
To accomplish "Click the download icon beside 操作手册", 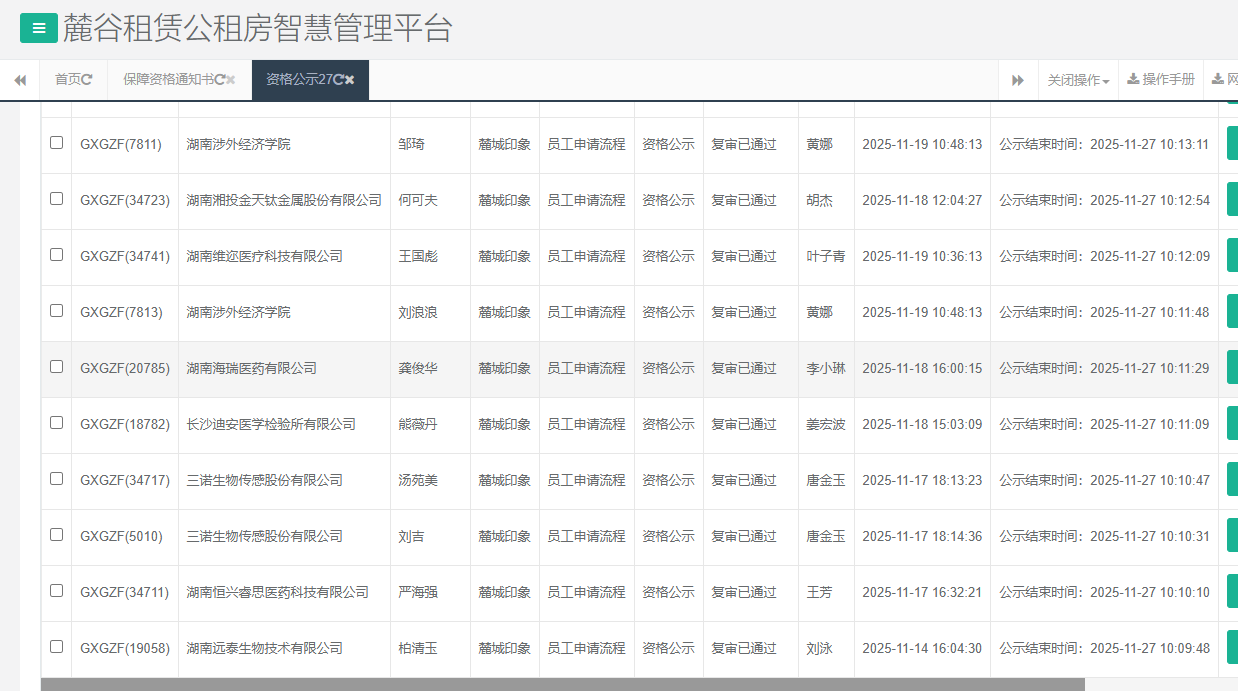I will coord(1131,79).
